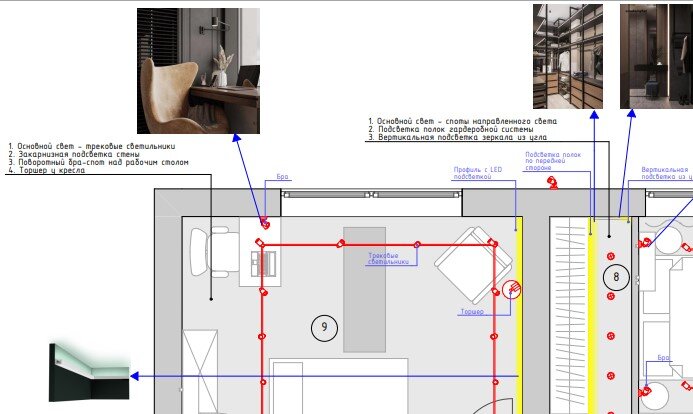Click note '3. Вертикальная подсветка зеркала из угла'
This screenshot has width=693, height=414.
click(458, 137)
